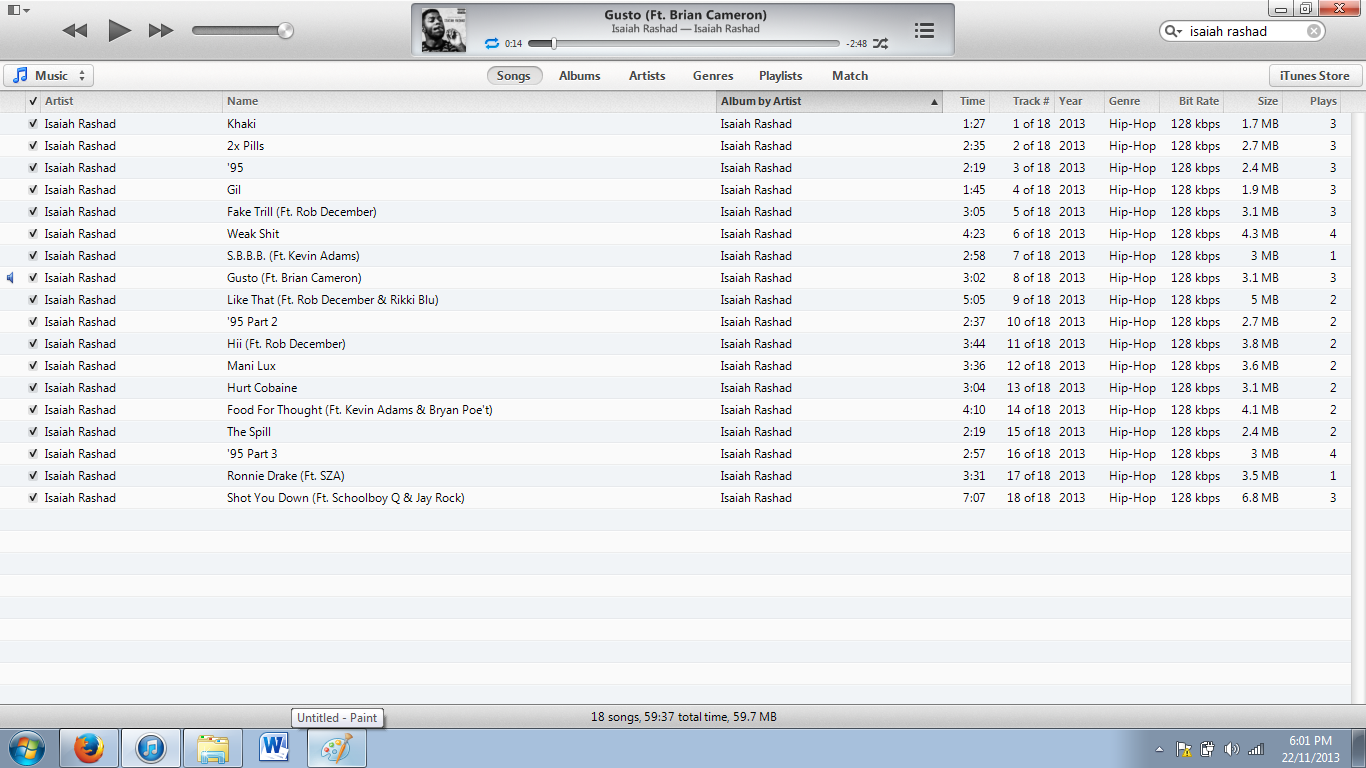This screenshot has width=1366, height=768.
Task: Sort by the Time column header
Action: [966, 101]
